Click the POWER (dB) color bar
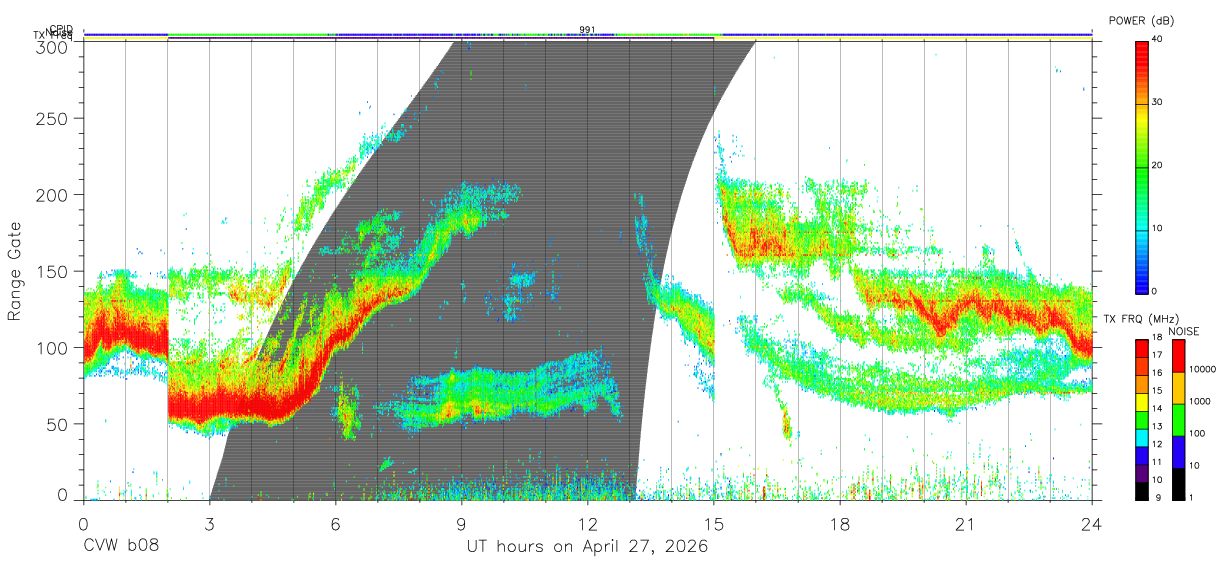Image resolution: width=1228 pixels, height=567 pixels. (x=1142, y=166)
